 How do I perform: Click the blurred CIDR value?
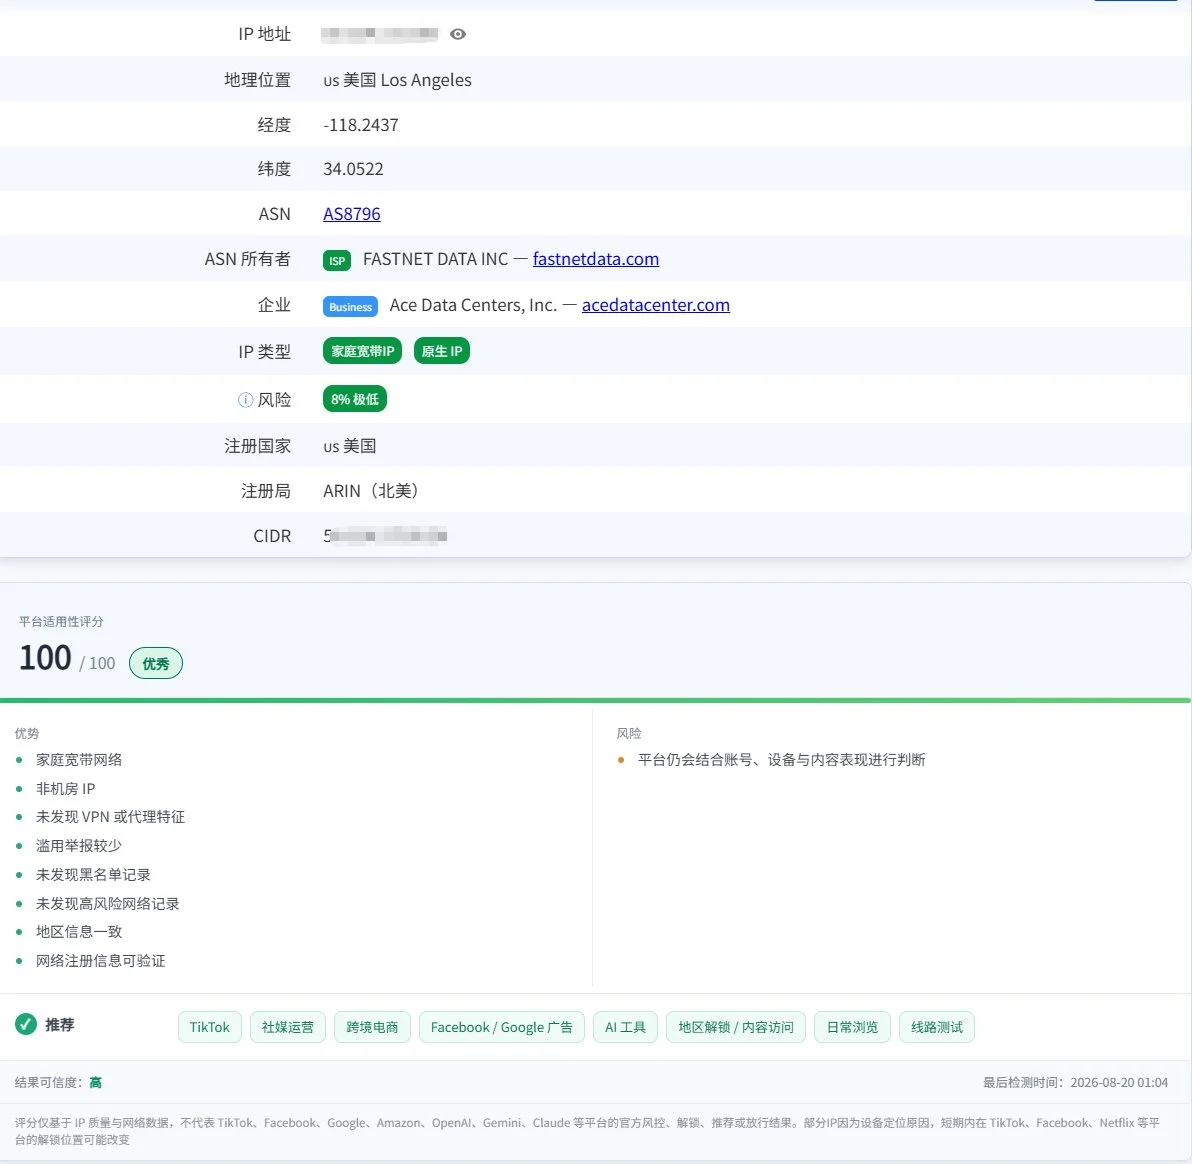(385, 536)
